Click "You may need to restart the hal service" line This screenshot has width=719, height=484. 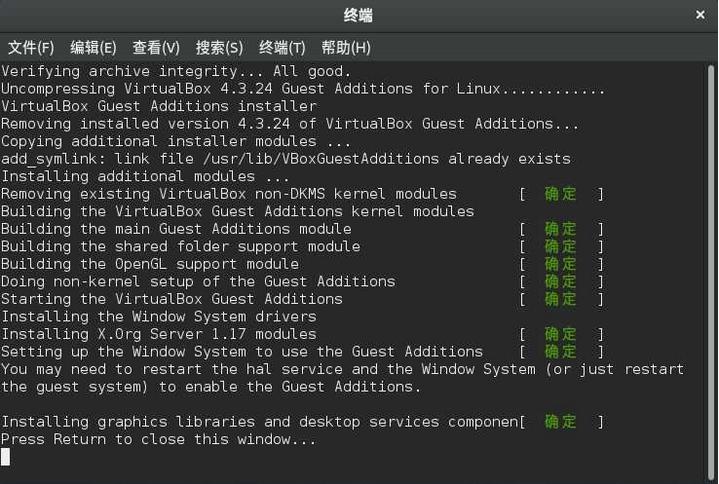click(x=343, y=369)
